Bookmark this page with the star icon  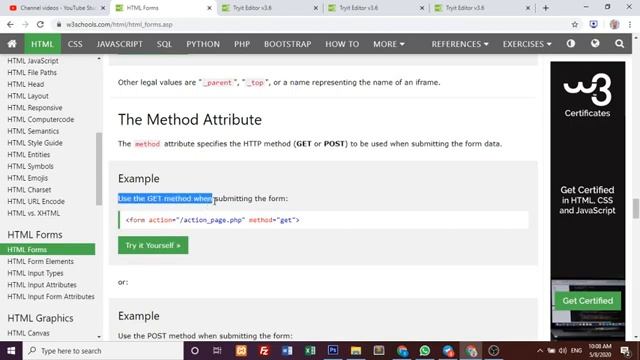(x=575, y=24)
